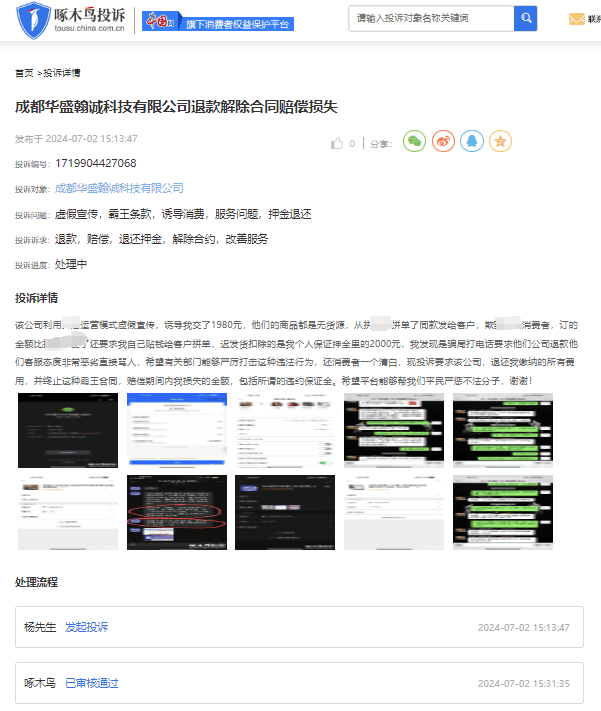Click 已审核通过 status link
Viewport: 601px width, 711px height.
pos(92,683)
